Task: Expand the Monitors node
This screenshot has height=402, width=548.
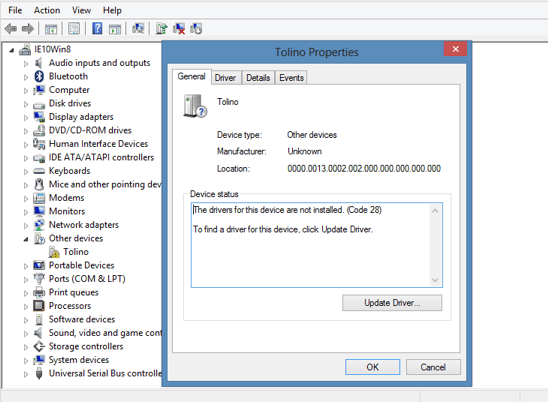Action: (x=26, y=212)
